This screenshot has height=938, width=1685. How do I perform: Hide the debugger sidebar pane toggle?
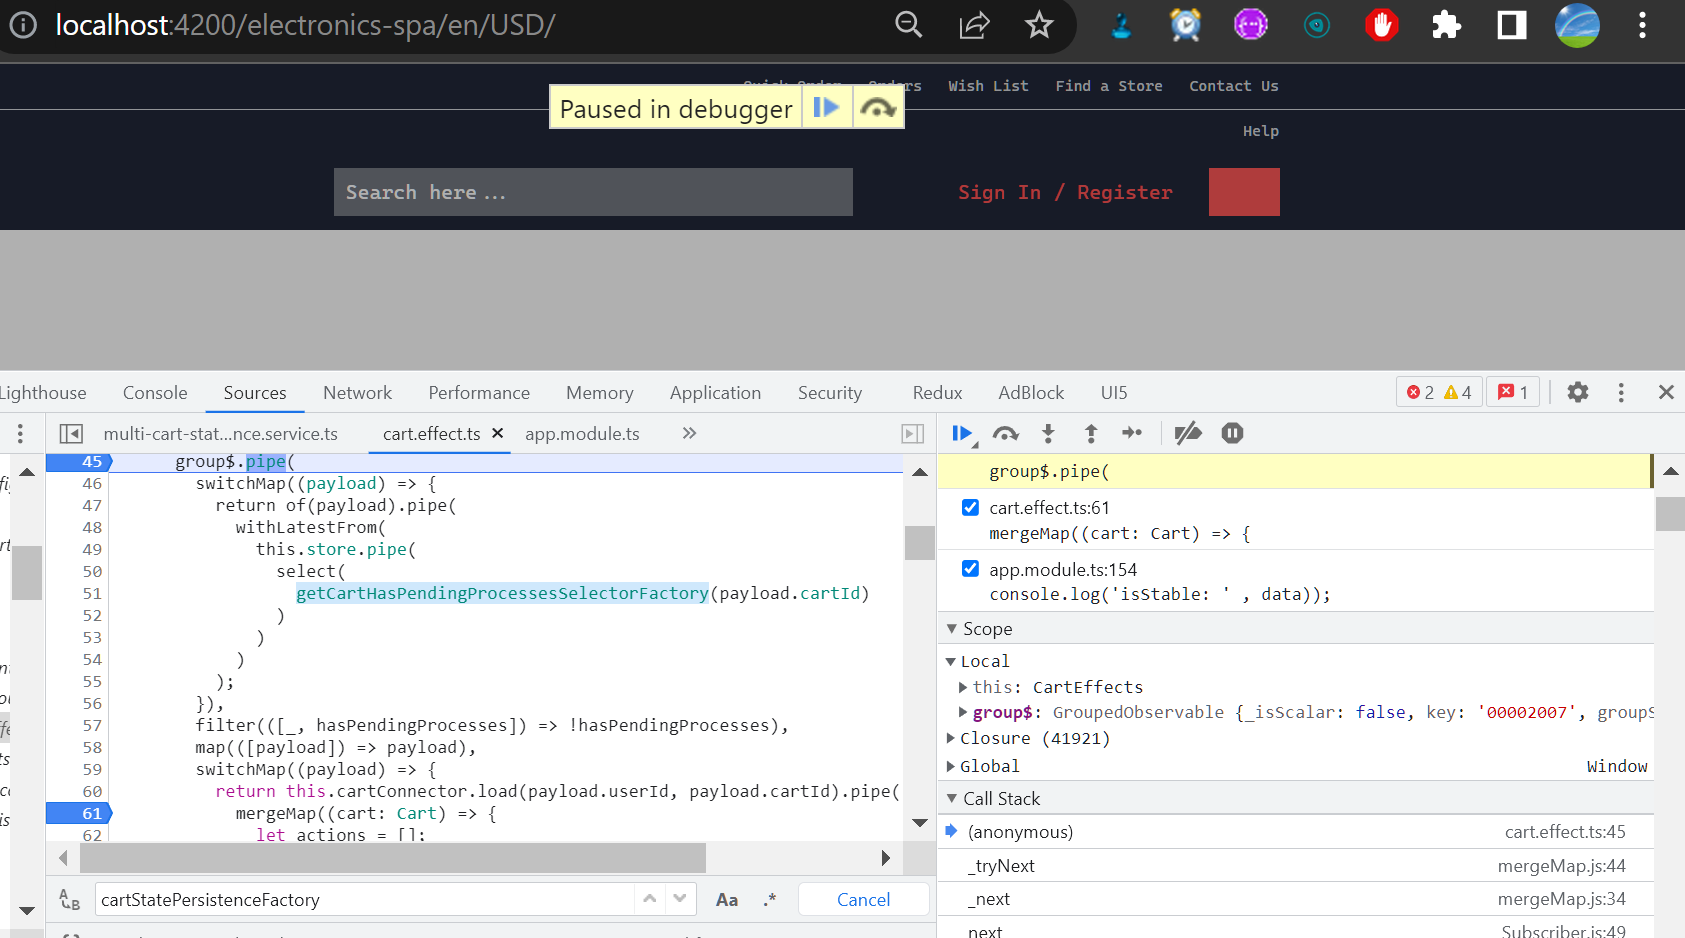tap(912, 433)
